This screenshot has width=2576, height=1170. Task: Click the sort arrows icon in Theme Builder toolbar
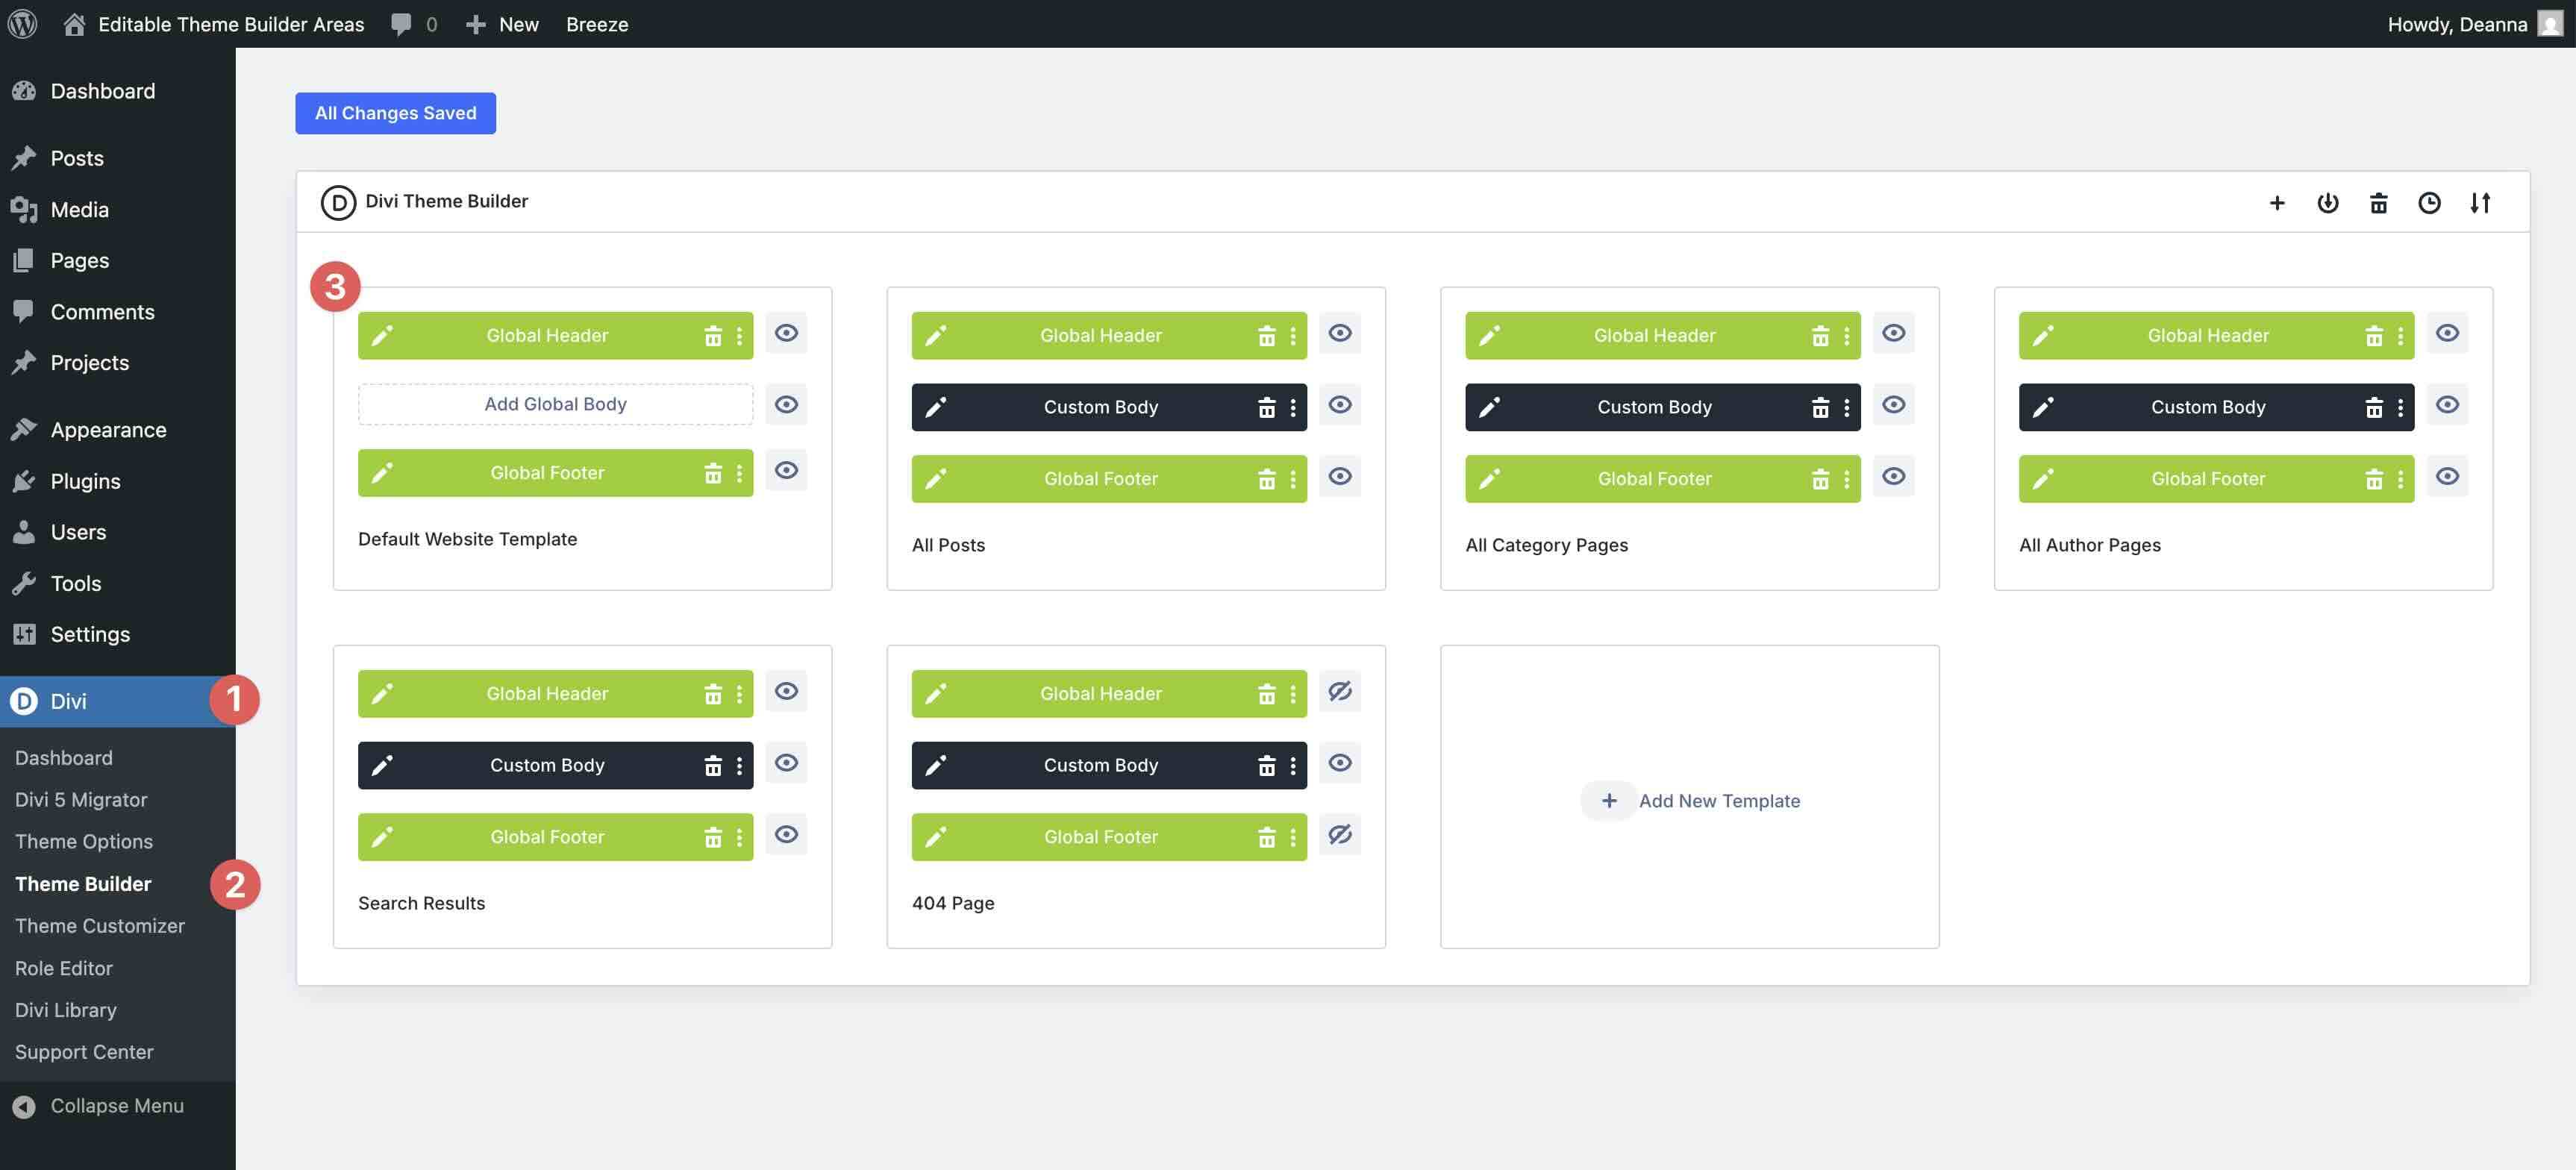2481,202
